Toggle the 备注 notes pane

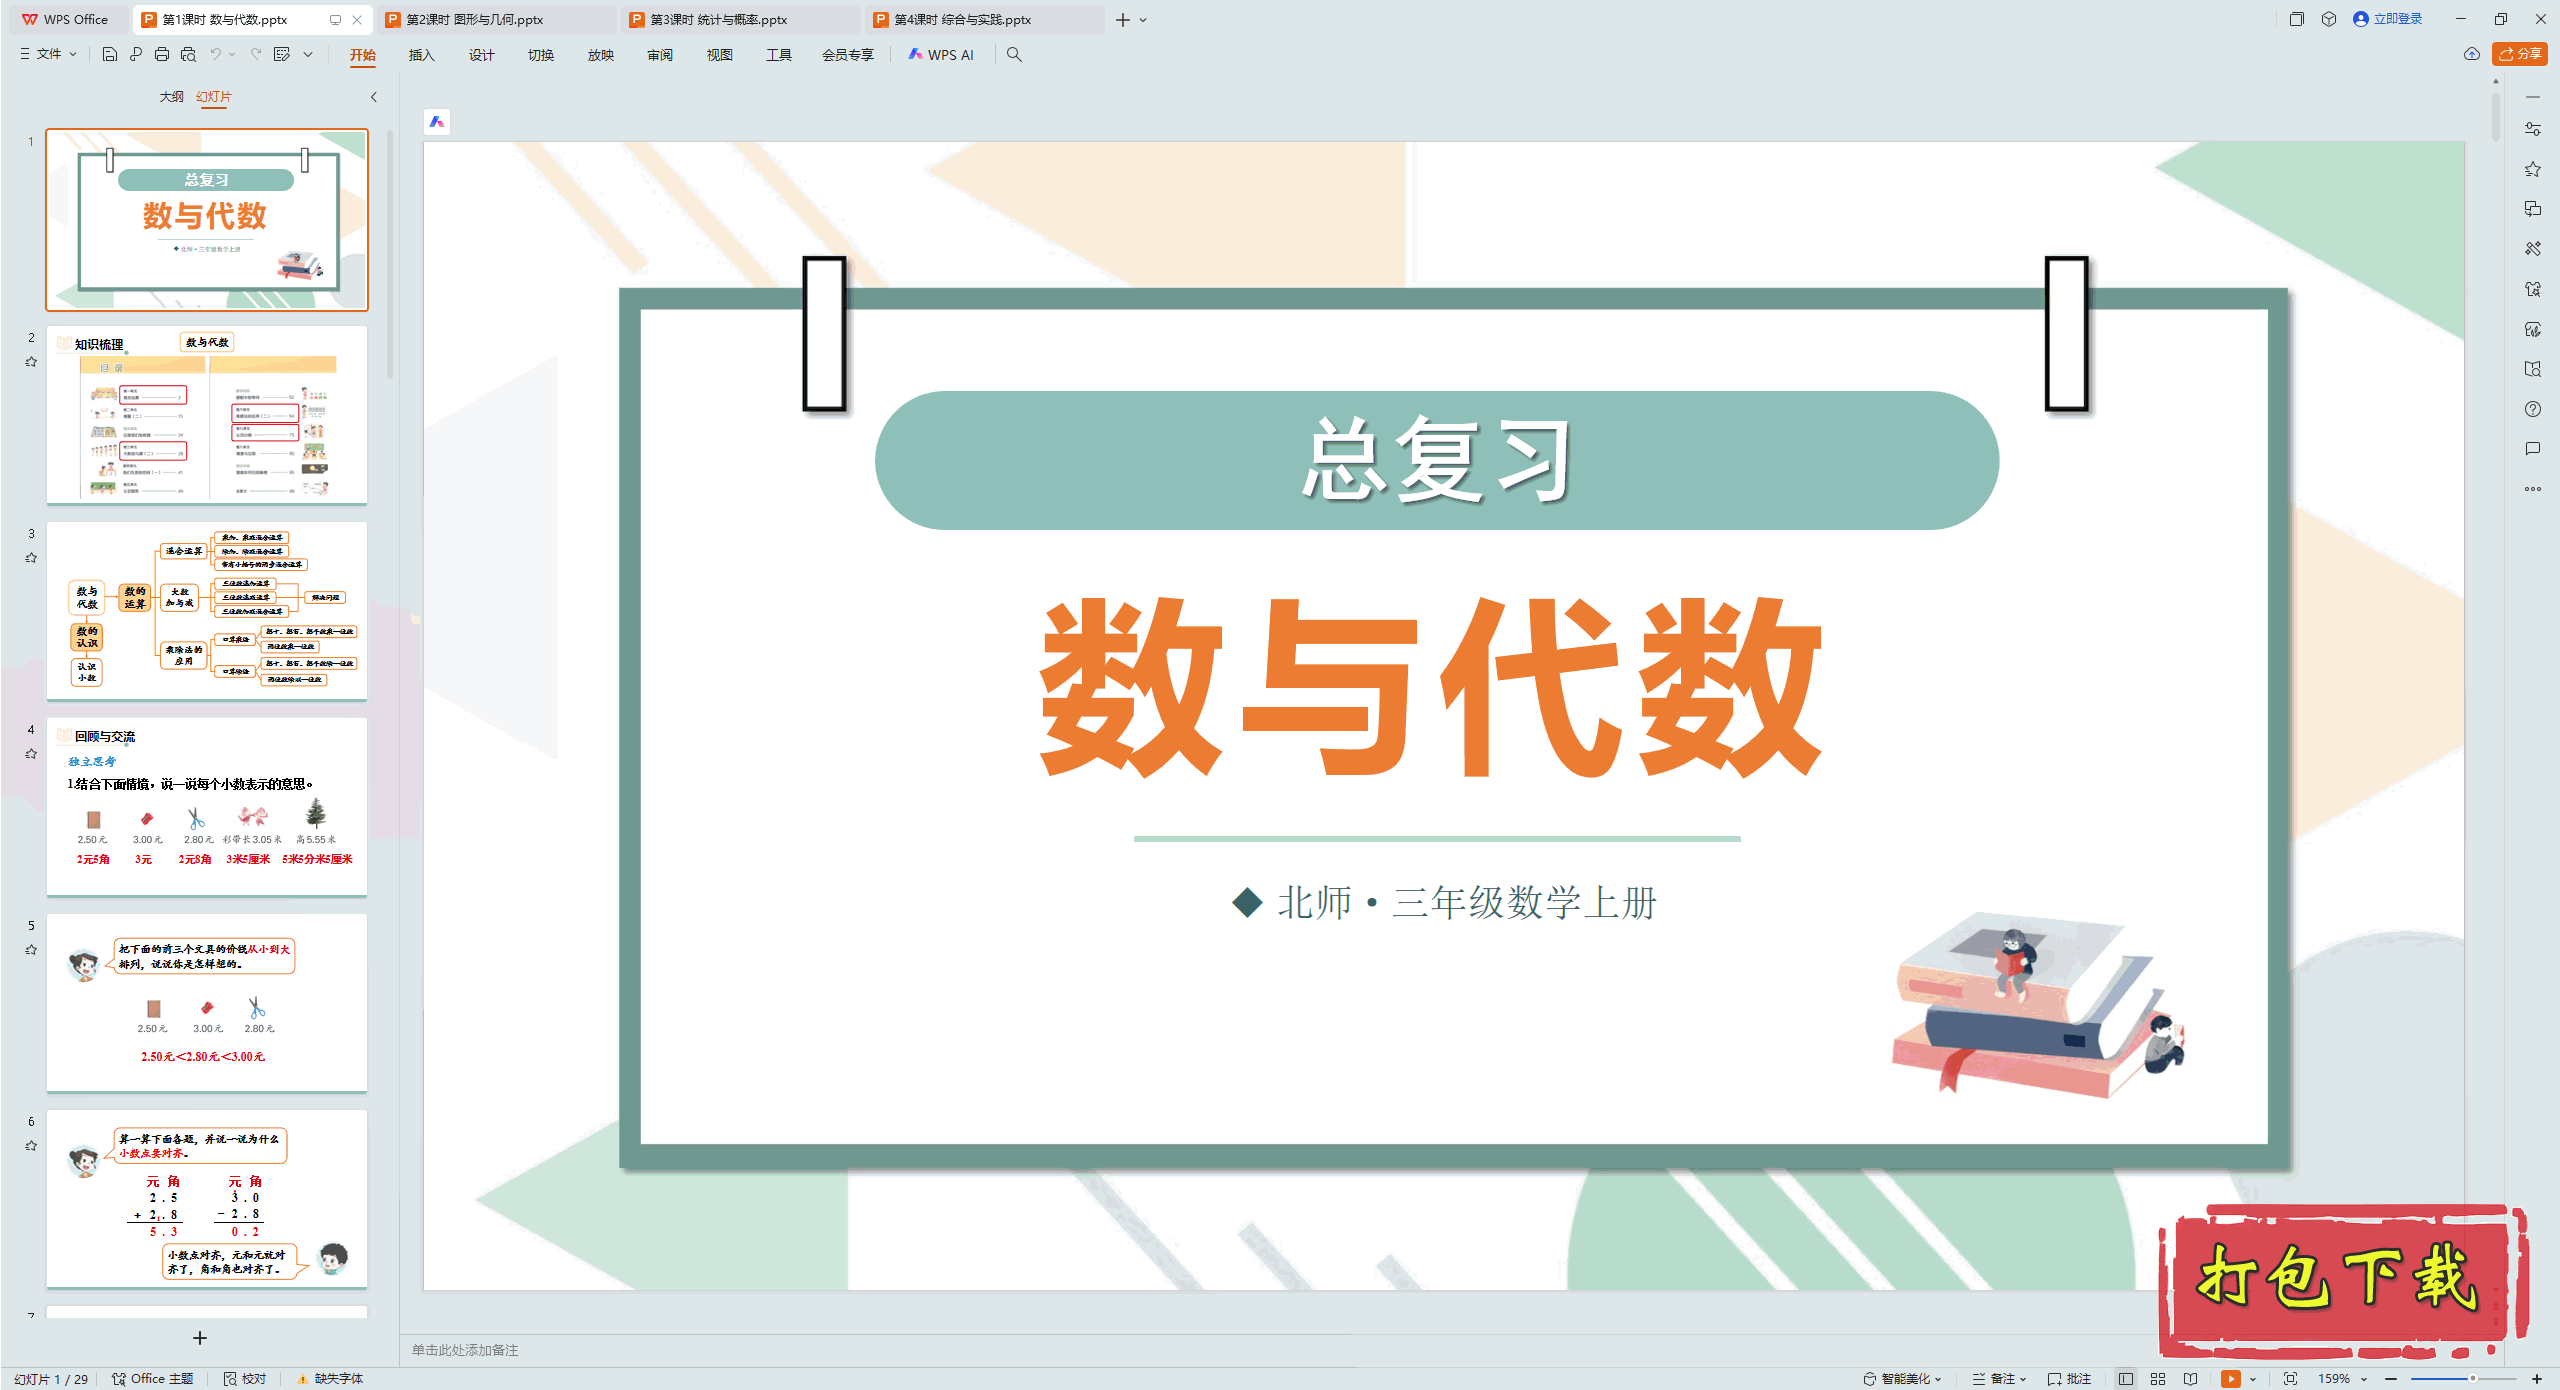coord(1999,1379)
